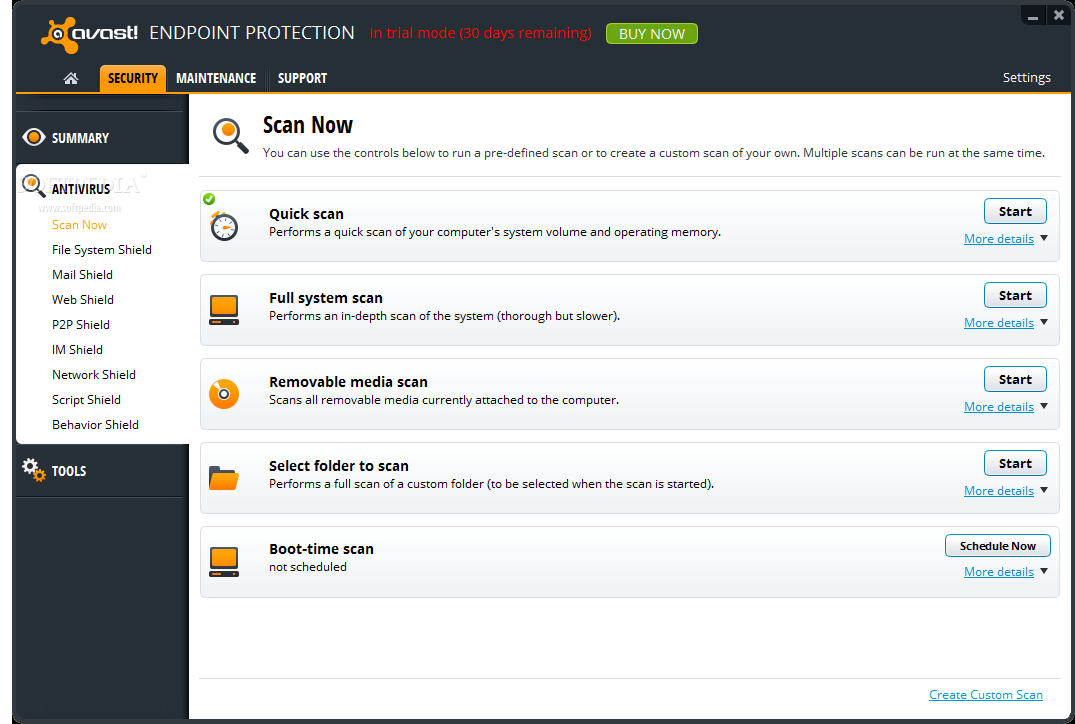Open Settings
The width and height of the screenshot is (1075, 724).
coord(1026,77)
